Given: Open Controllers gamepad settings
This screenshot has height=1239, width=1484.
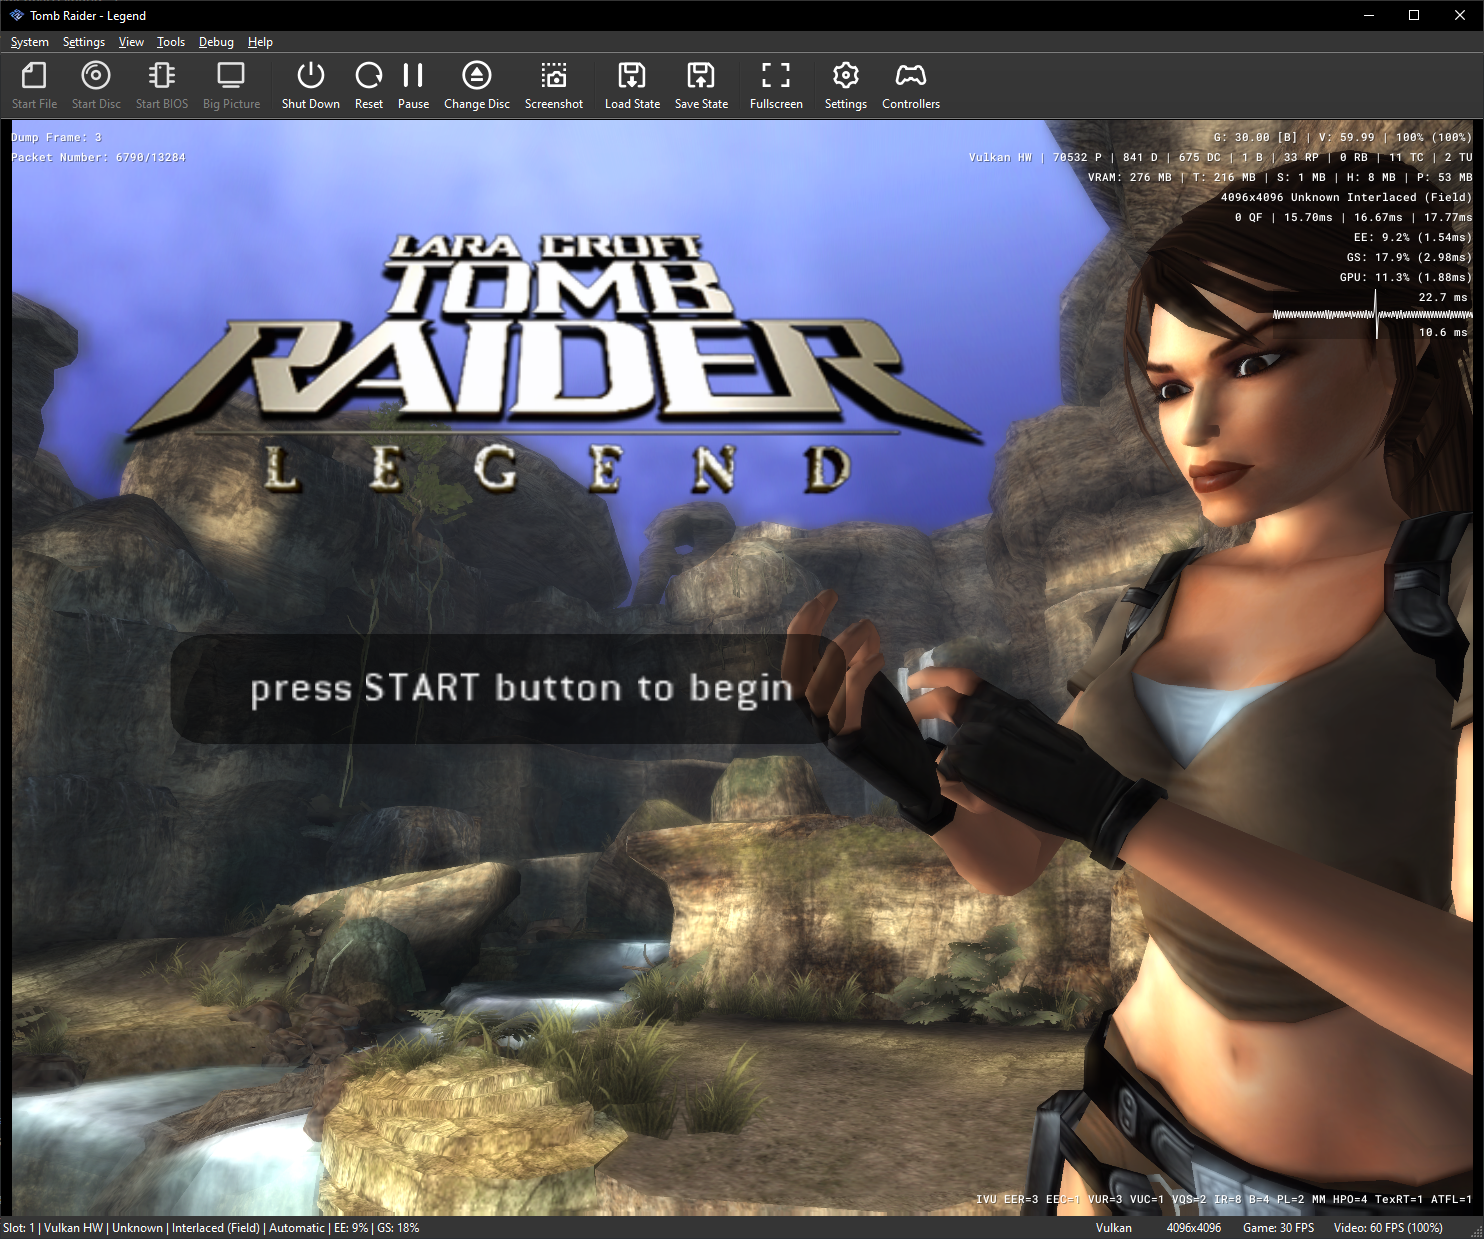Looking at the screenshot, I should point(911,76).
